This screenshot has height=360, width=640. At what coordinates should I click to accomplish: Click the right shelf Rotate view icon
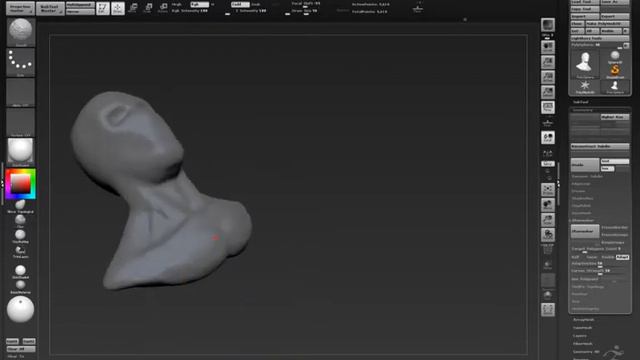(548, 235)
